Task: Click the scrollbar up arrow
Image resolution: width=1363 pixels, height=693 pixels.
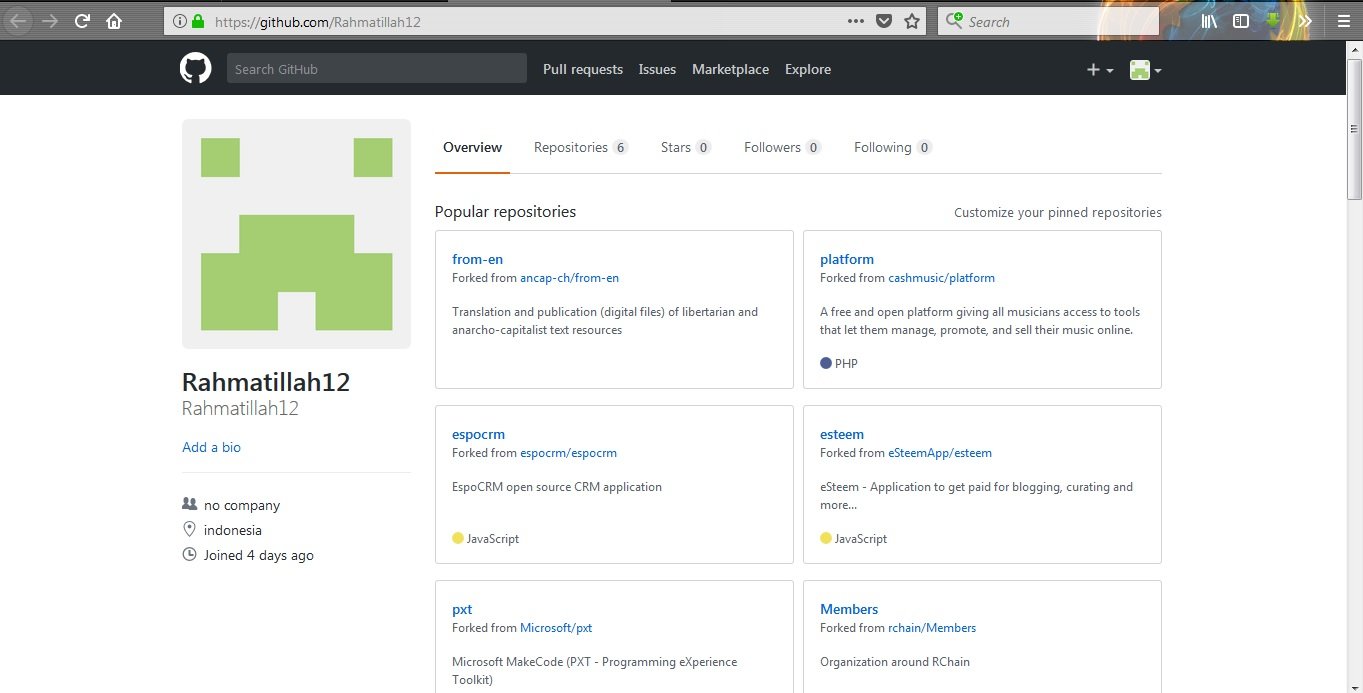Action: [x=1354, y=50]
